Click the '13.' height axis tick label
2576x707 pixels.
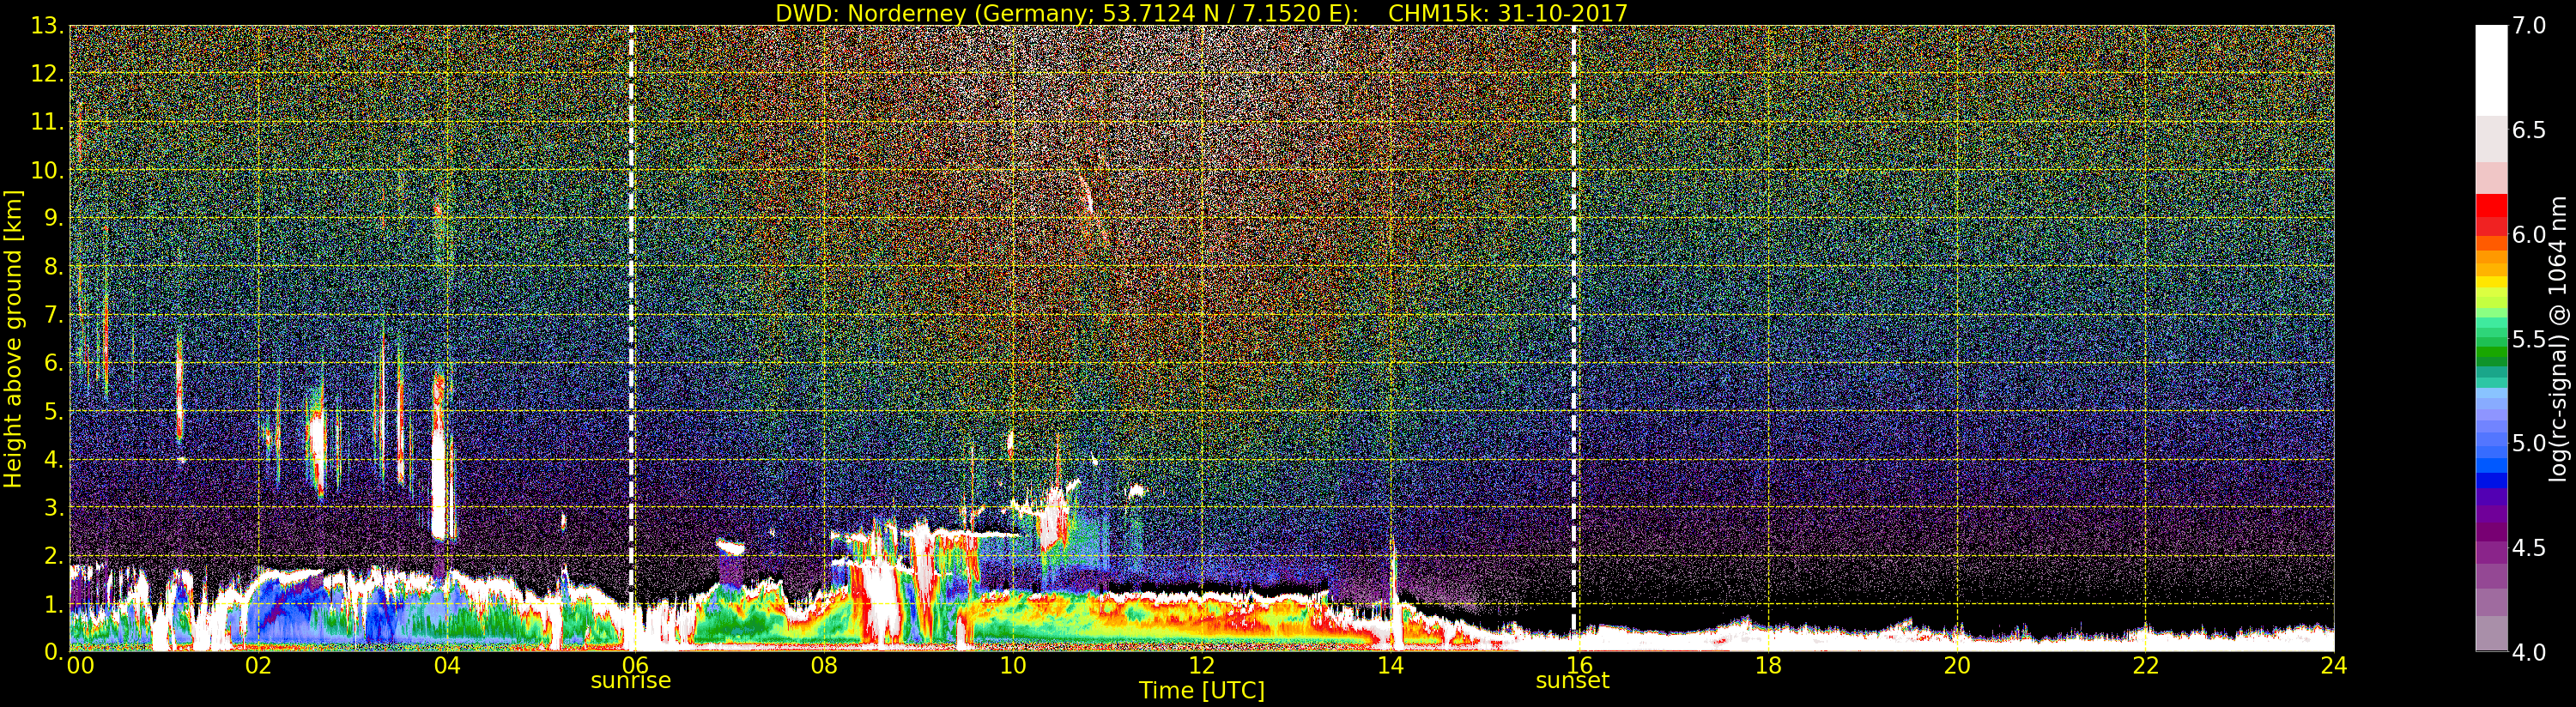(47, 26)
